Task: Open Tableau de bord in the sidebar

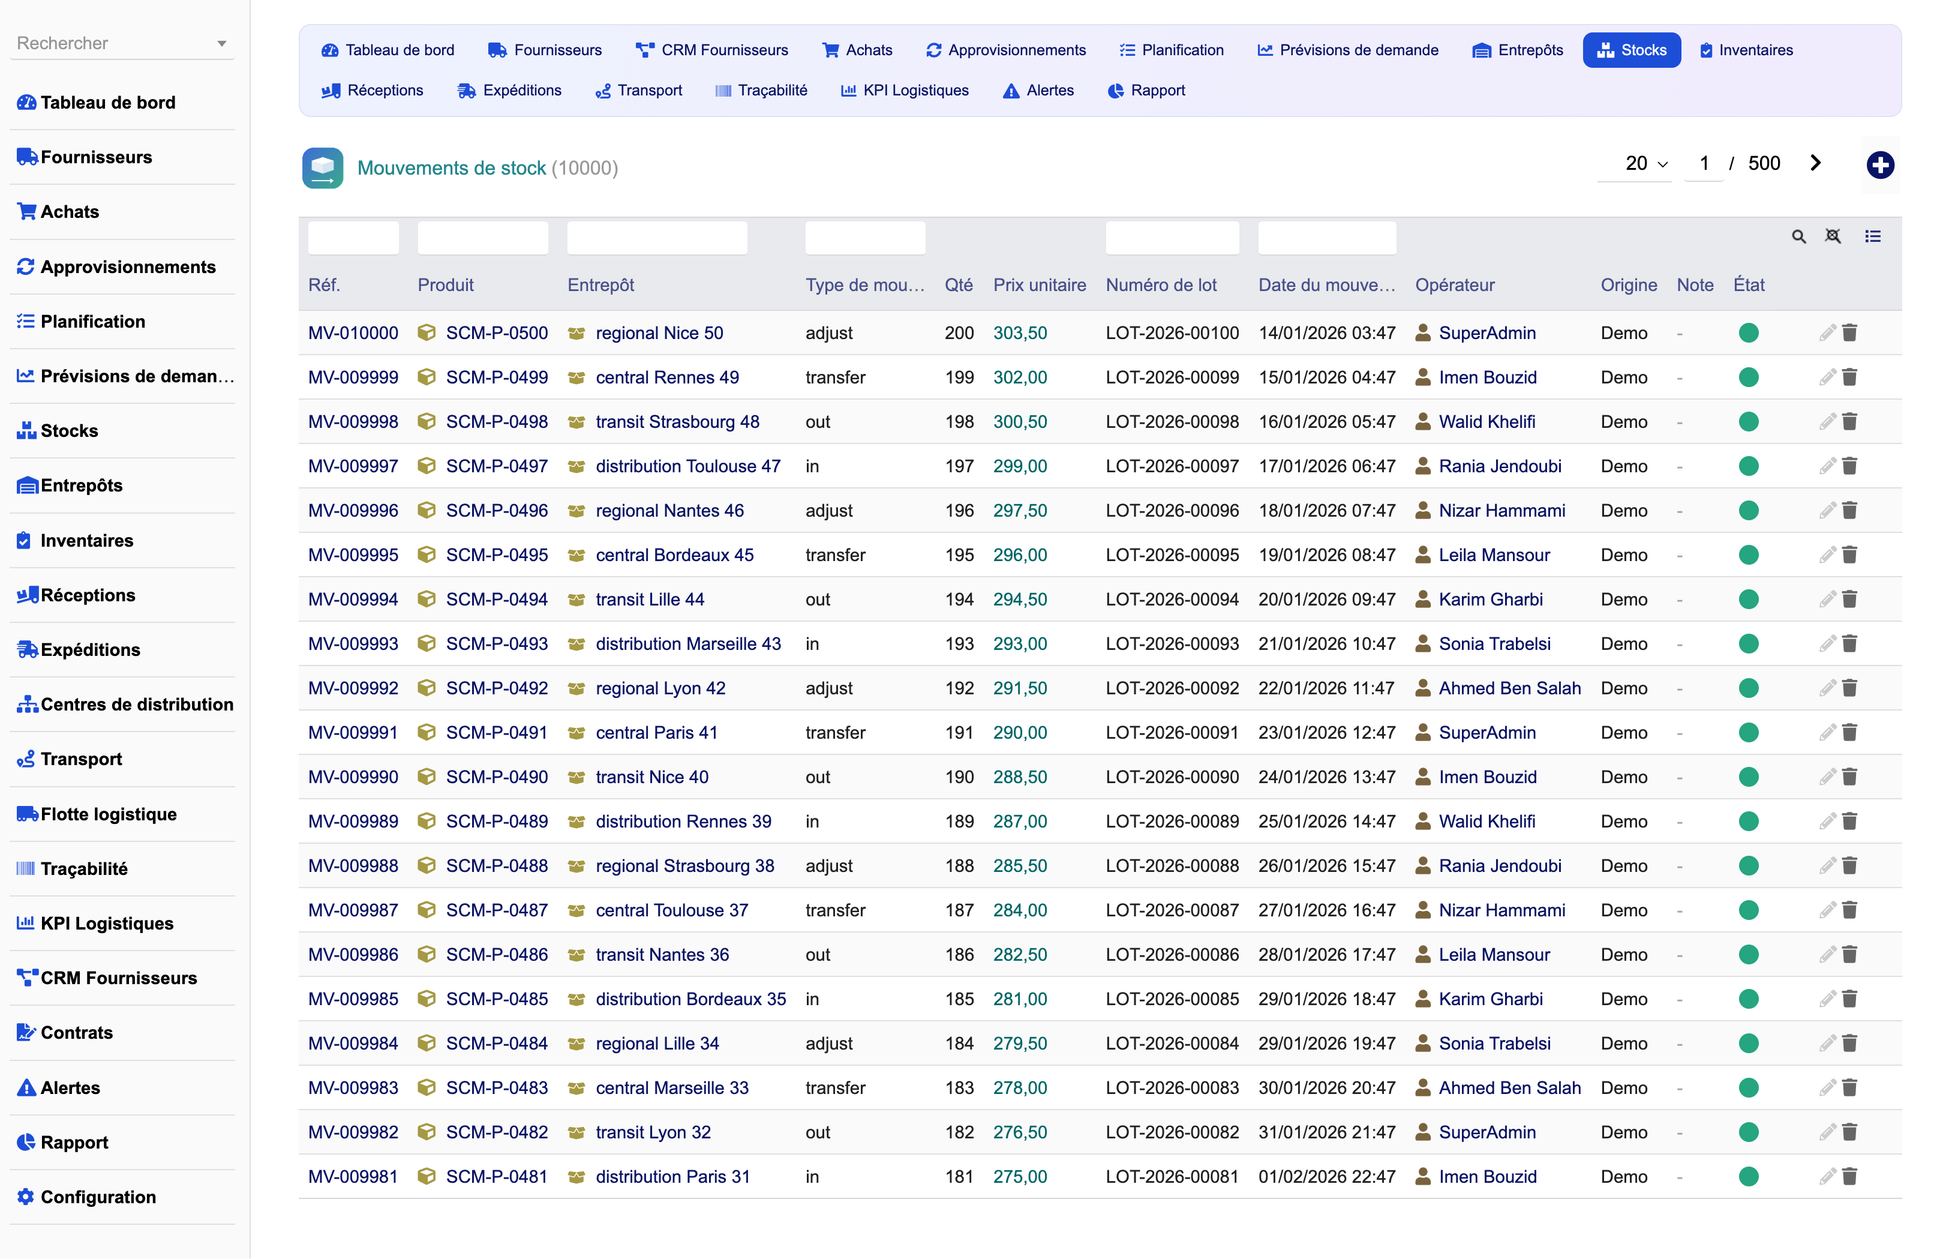Action: 108,102
